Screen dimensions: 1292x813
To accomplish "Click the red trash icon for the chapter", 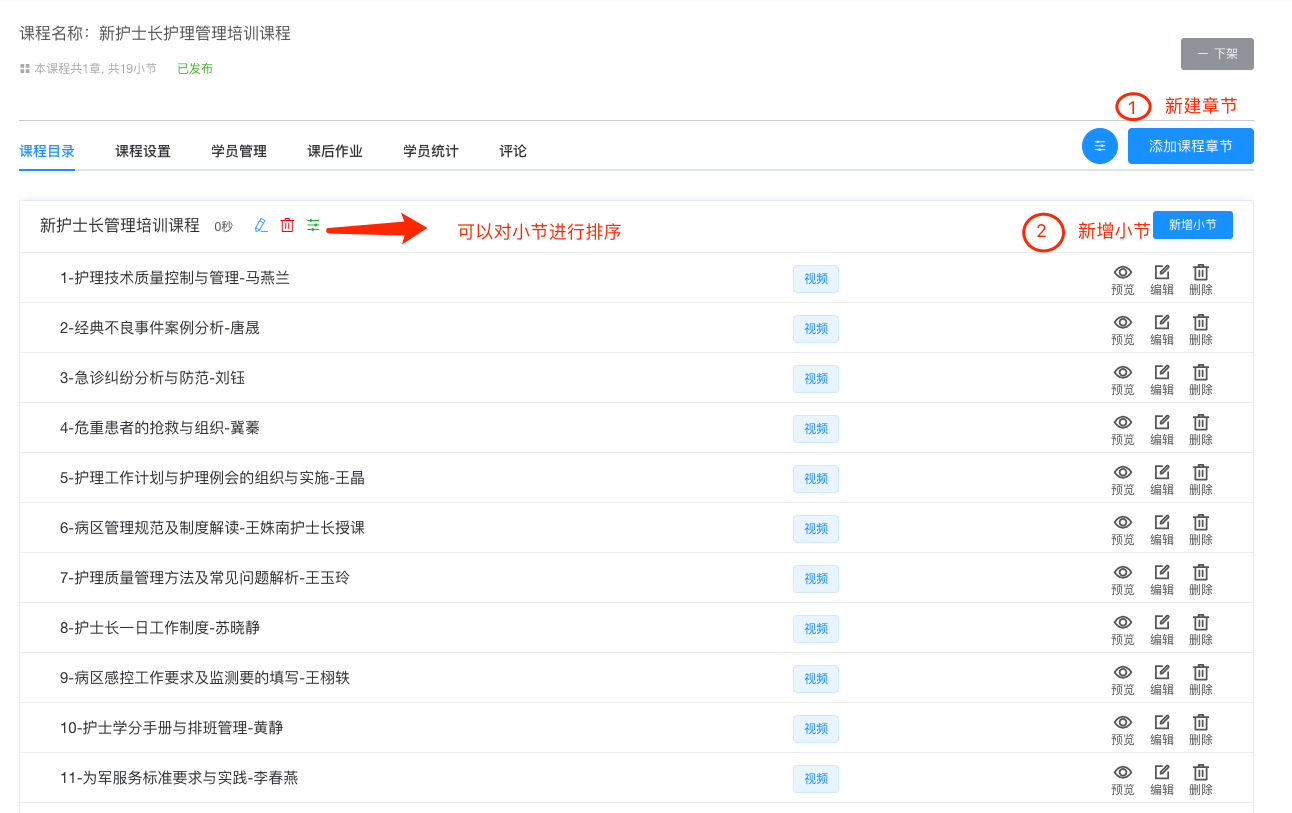I will point(287,225).
